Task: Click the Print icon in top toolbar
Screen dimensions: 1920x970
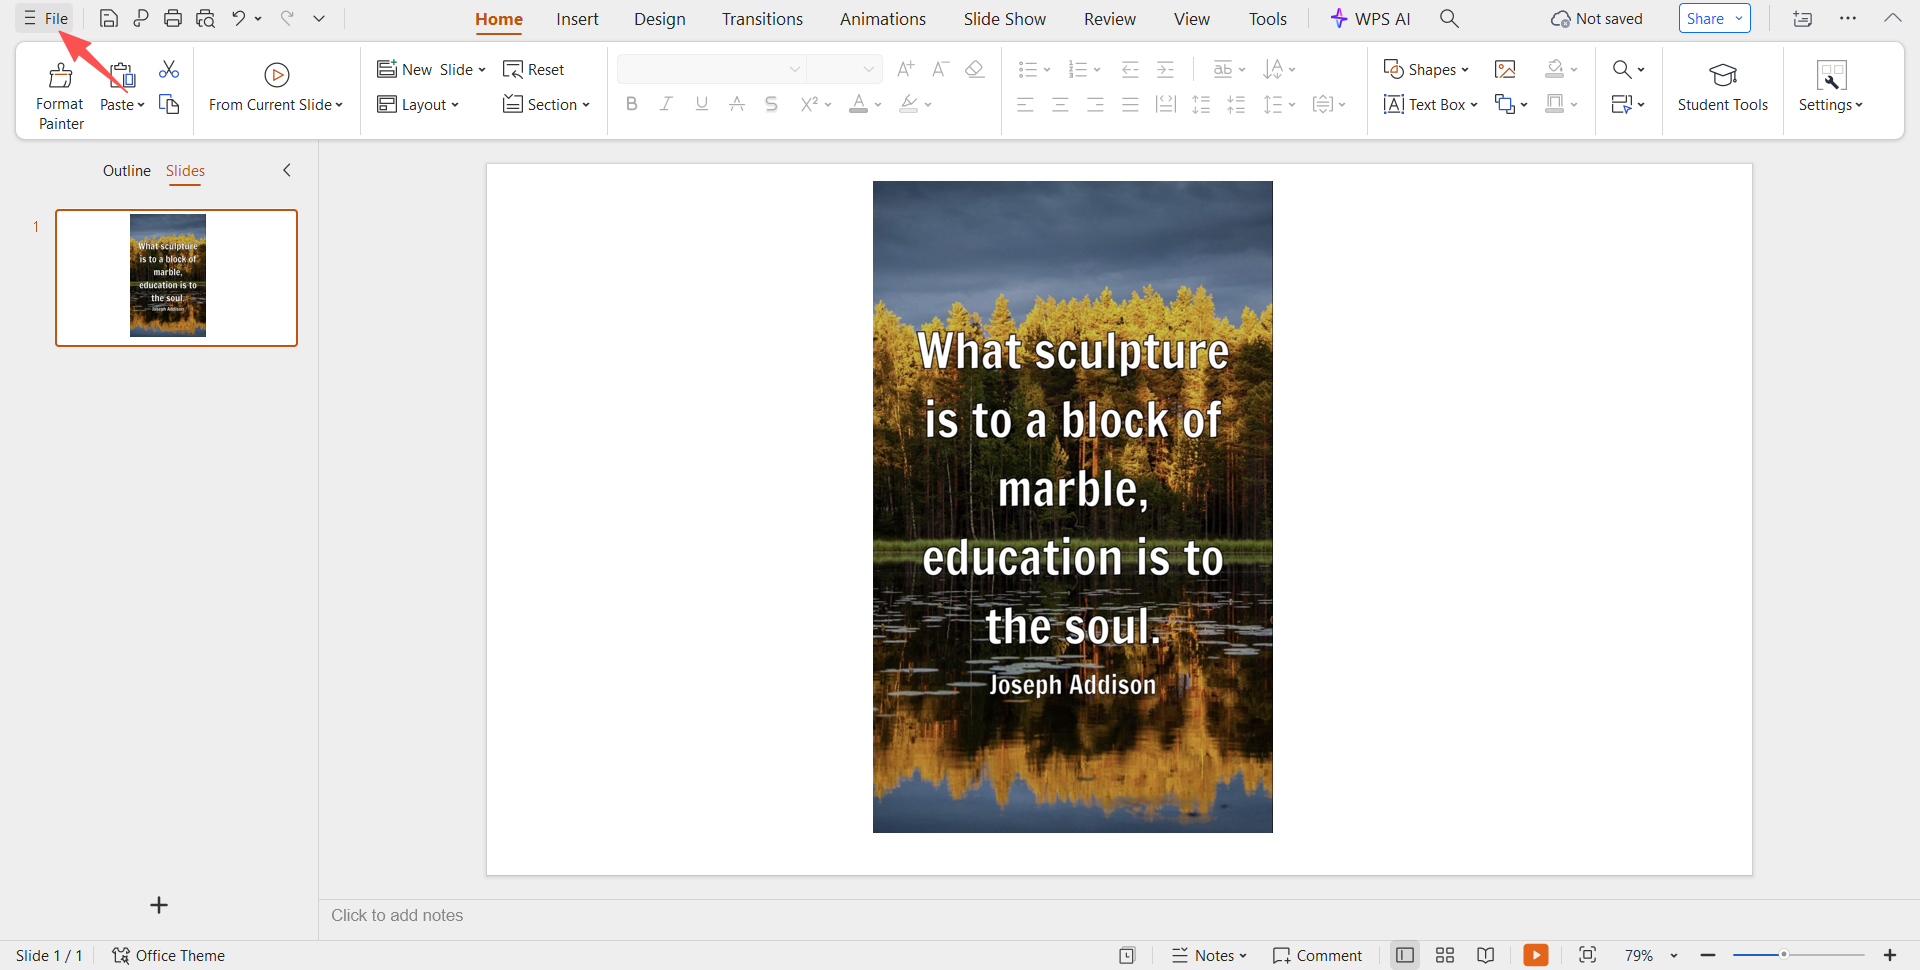Action: coord(173,19)
